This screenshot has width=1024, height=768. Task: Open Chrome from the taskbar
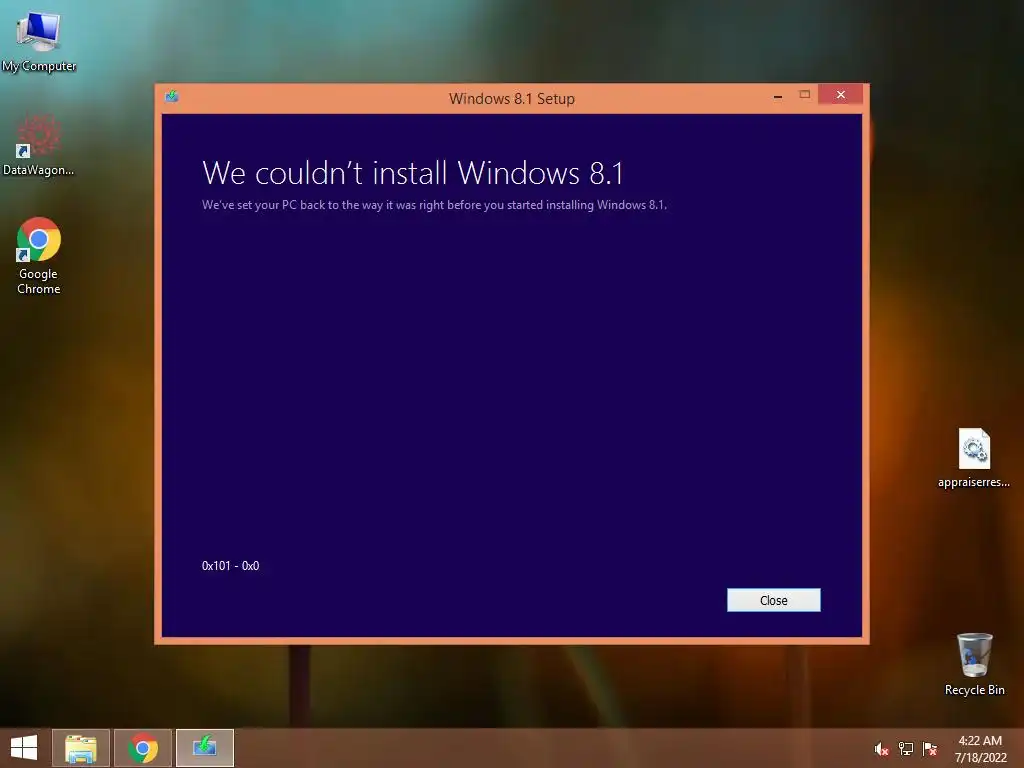[143, 748]
